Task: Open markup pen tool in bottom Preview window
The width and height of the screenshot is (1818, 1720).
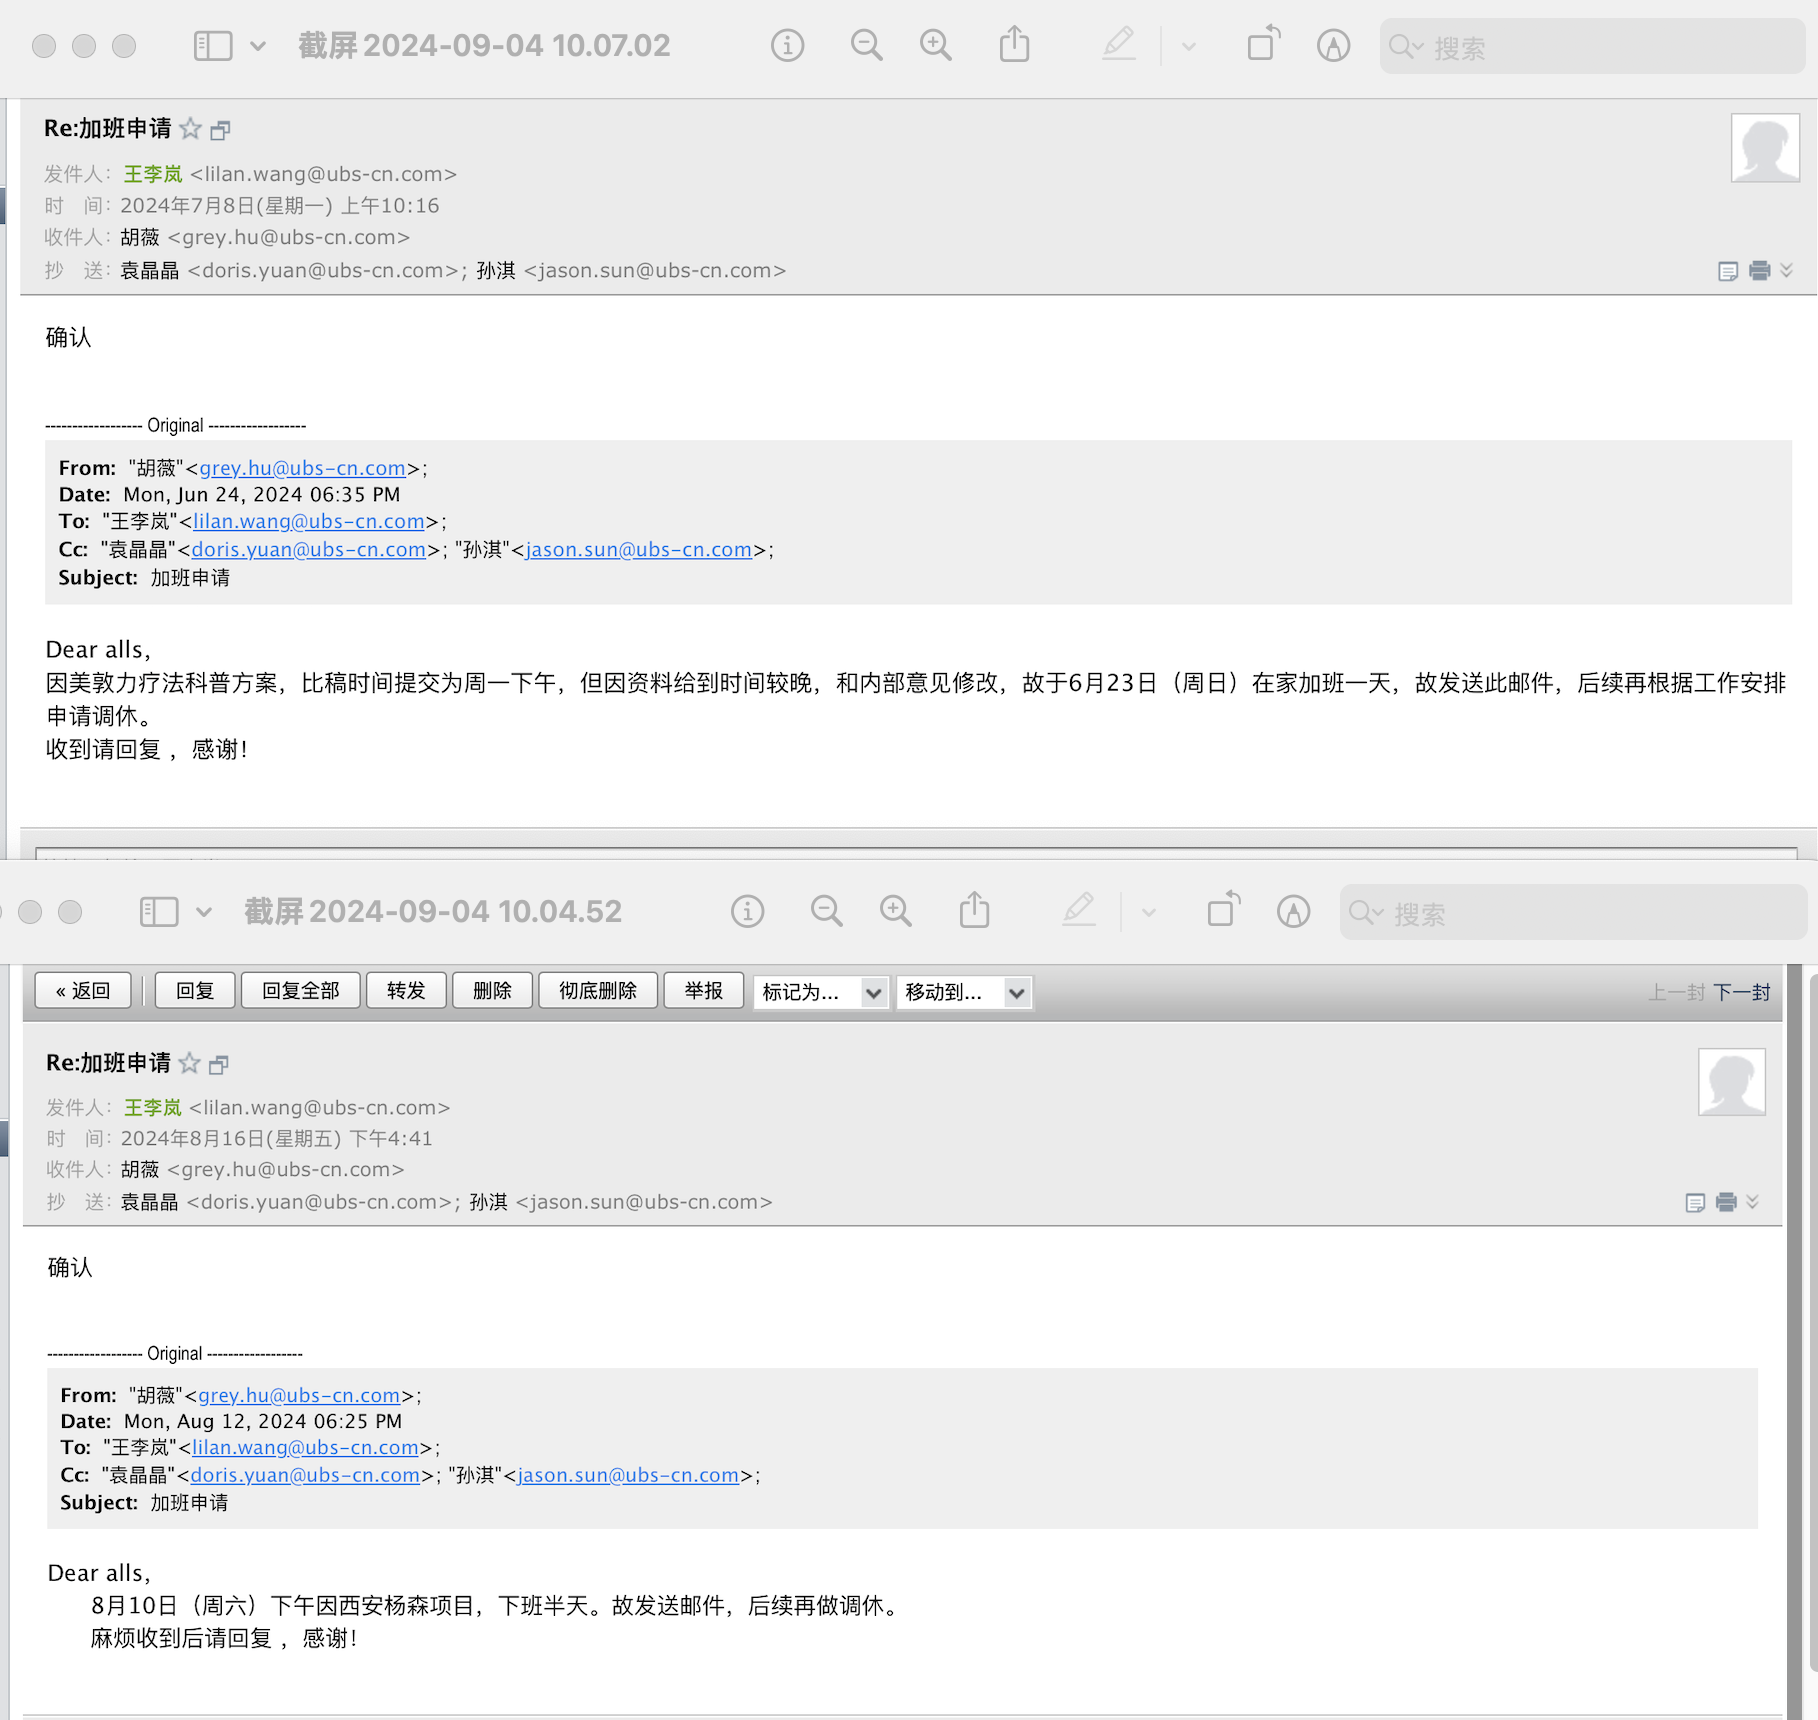Action: click(x=1079, y=912)
